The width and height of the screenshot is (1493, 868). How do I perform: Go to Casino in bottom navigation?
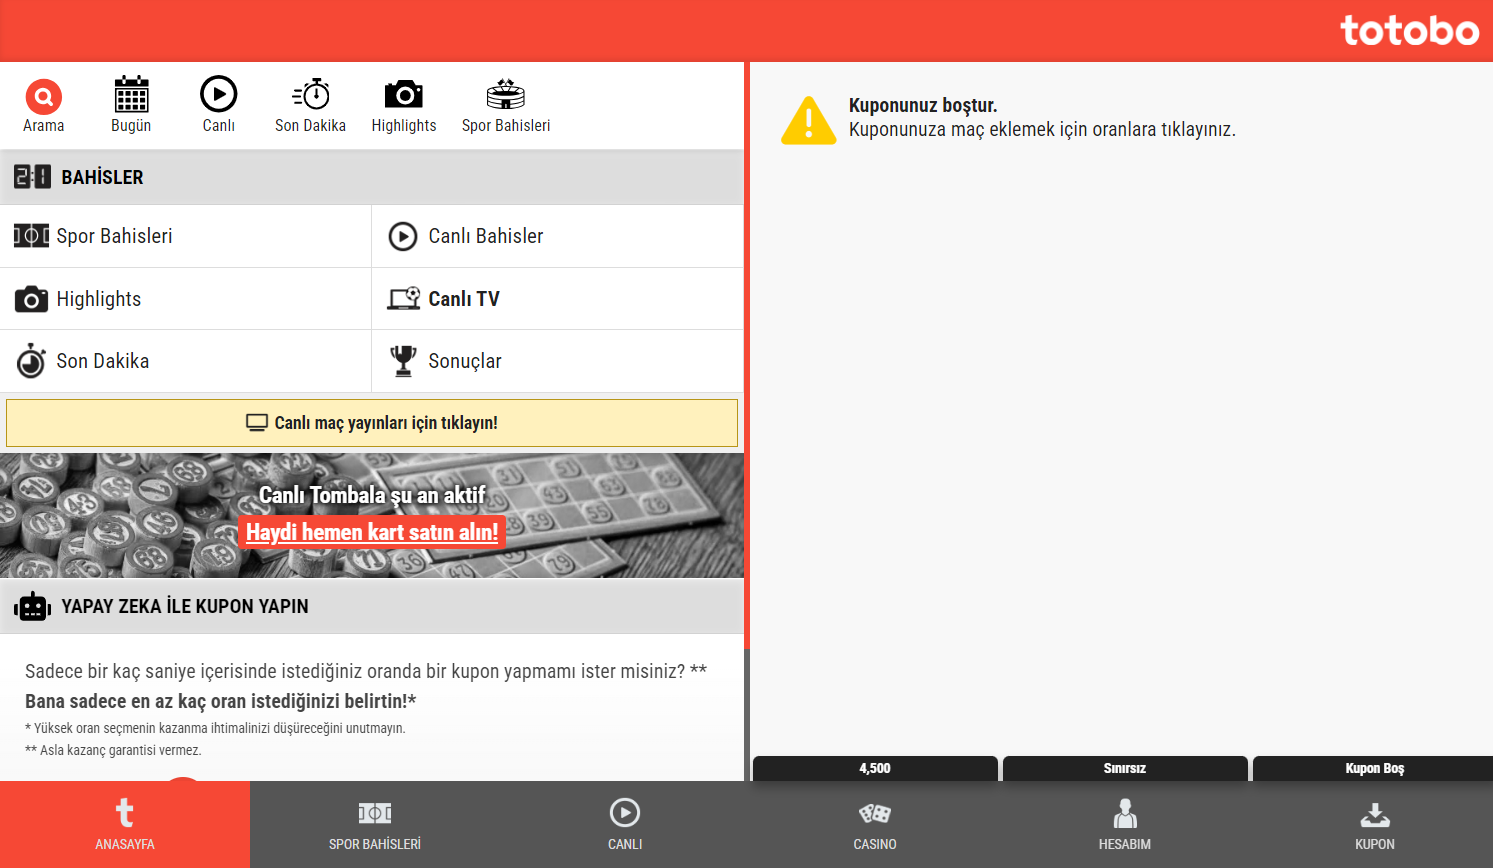[x=874, y=824]
